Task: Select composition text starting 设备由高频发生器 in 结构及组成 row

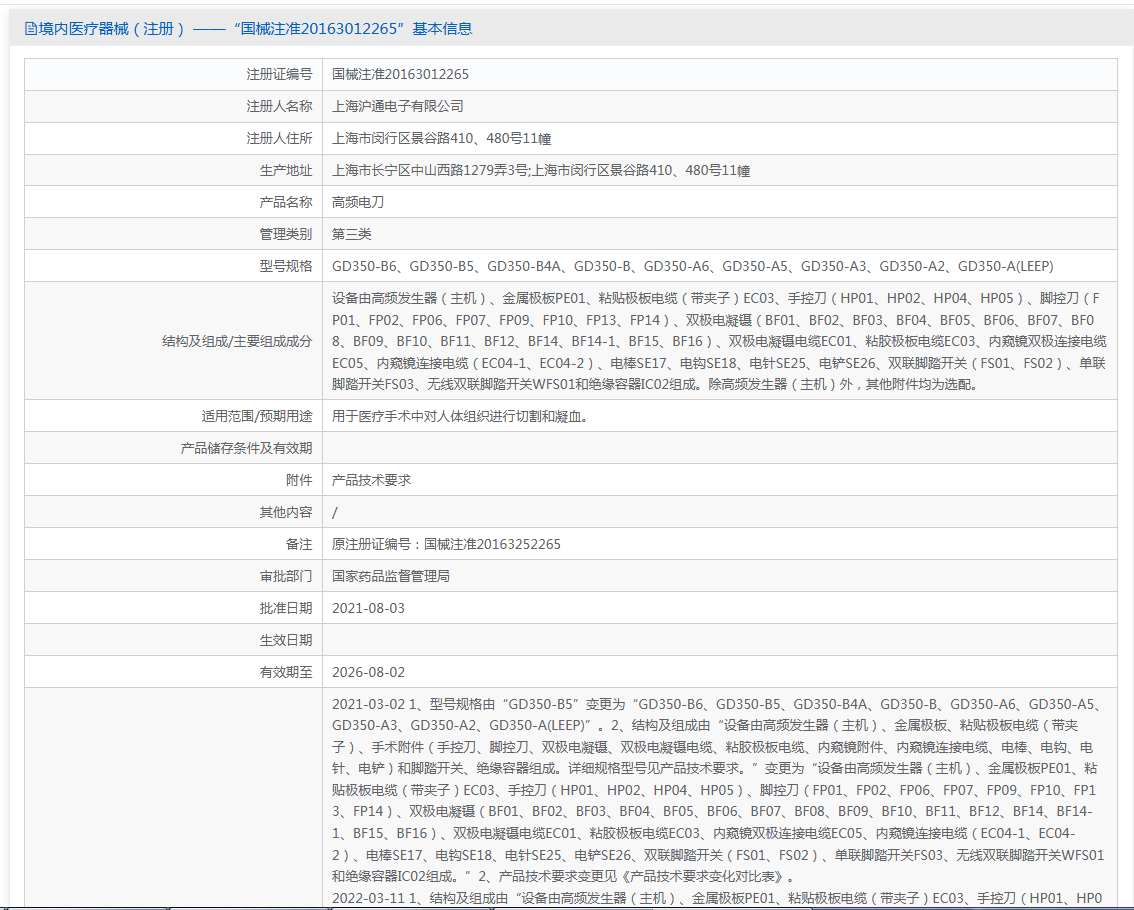Action: point(719,341)
